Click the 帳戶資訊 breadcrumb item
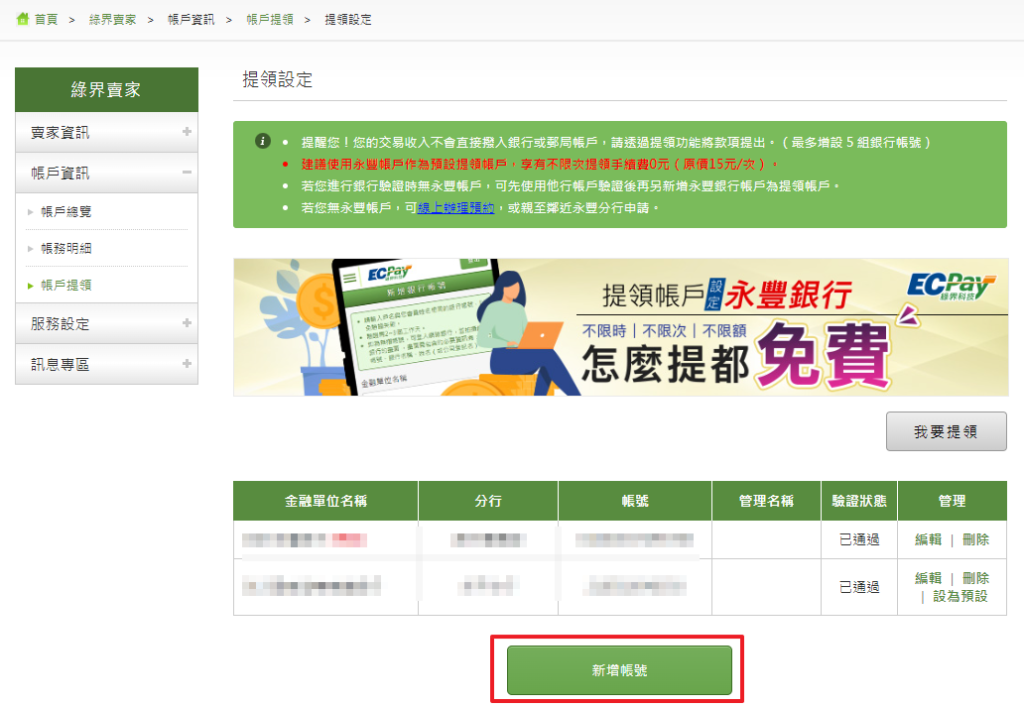Screen dimensions: 1024x708 pos(191,20)
